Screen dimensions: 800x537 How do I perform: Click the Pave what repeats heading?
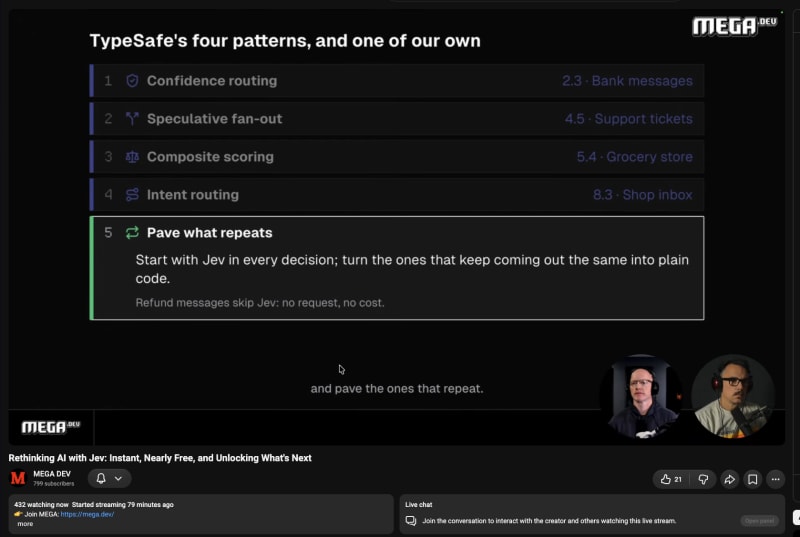pyautogui.click(x=209, y=233)
